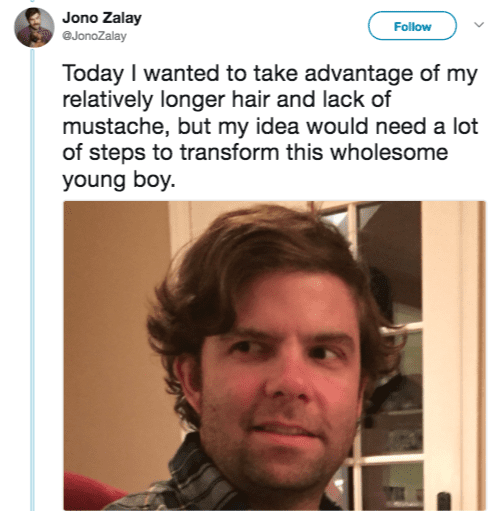
Task: Click the words 'longer hair' in tweet
Action: tap(216, 100)
